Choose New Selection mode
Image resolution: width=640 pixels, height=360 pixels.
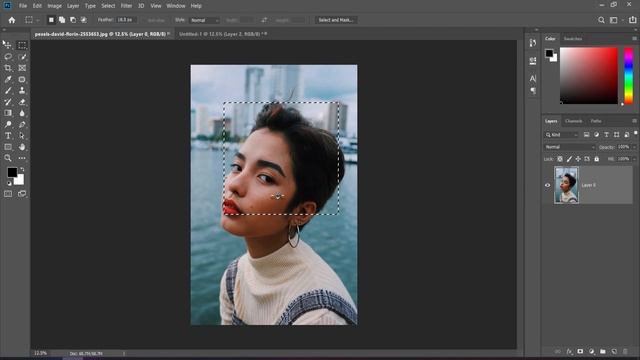51,20
